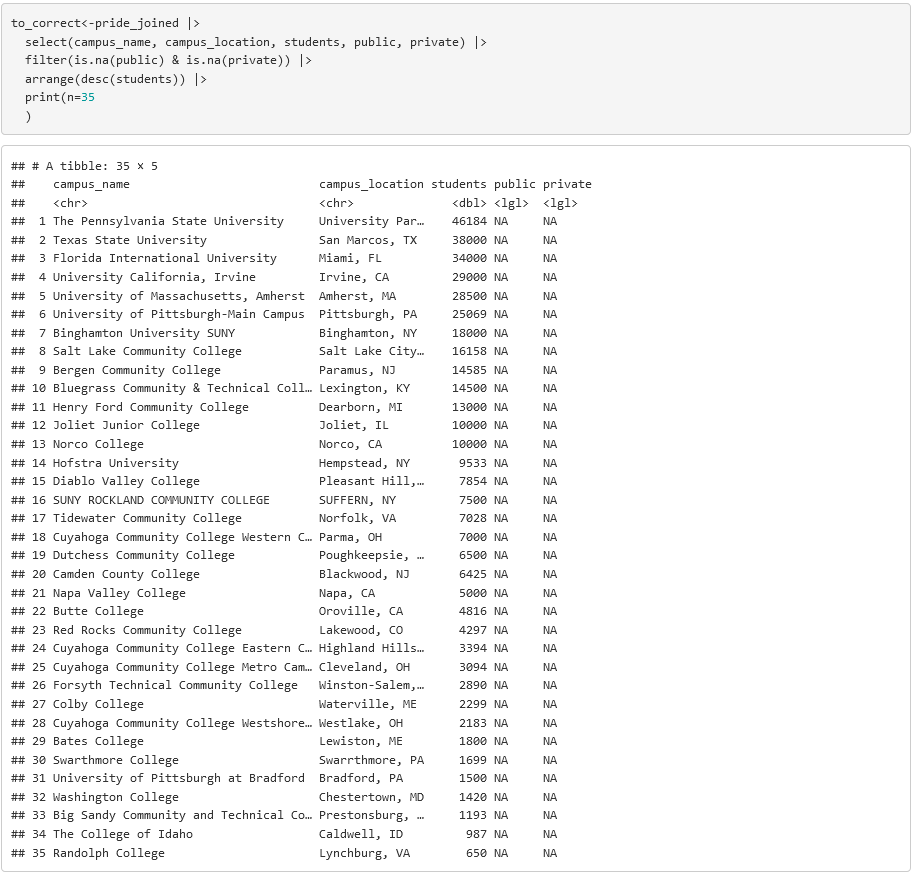
Task: Click 'Colby College' campus name
Action: tap(98, 704)
